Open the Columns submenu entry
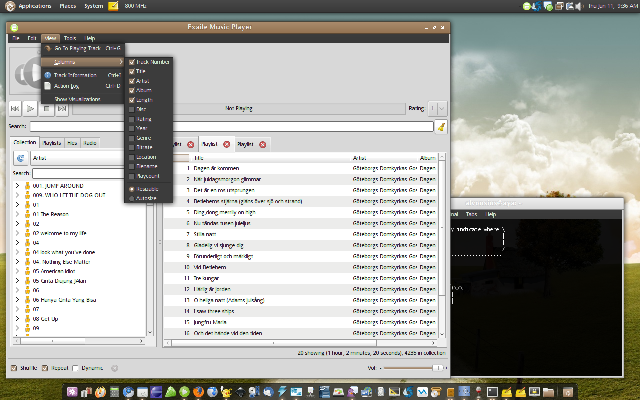640x400 pixels. point(83,62)
